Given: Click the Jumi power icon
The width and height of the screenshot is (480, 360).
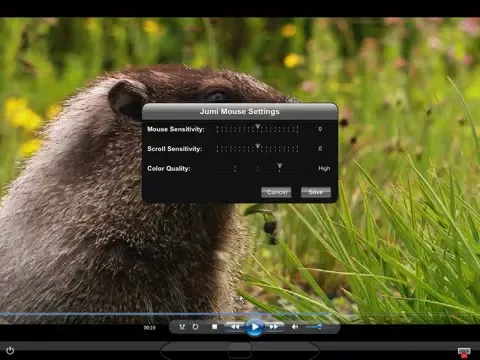Looking at the screenshot, I should pos(10,350).
